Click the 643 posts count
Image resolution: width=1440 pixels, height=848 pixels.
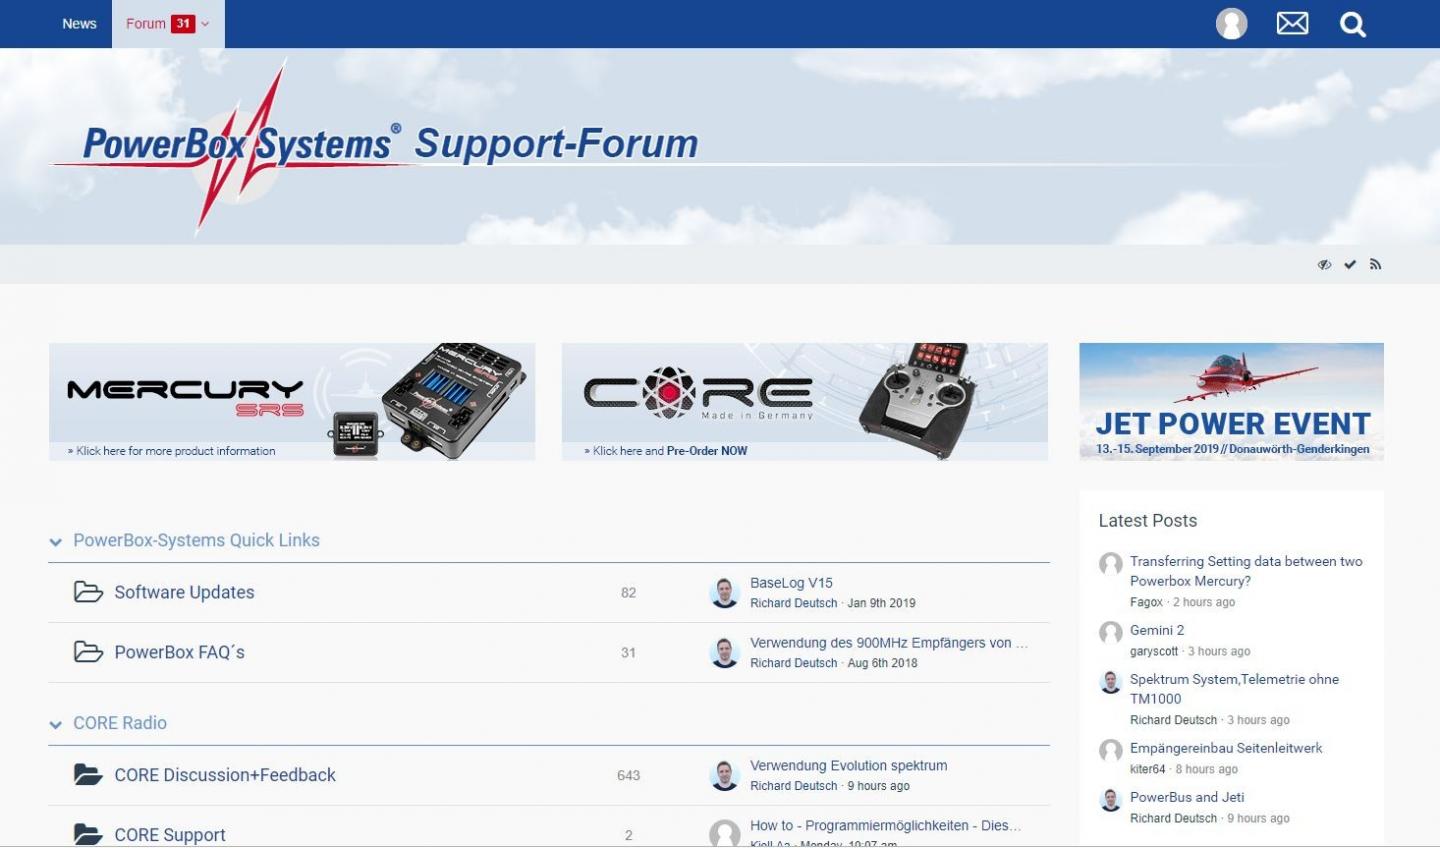628,775
